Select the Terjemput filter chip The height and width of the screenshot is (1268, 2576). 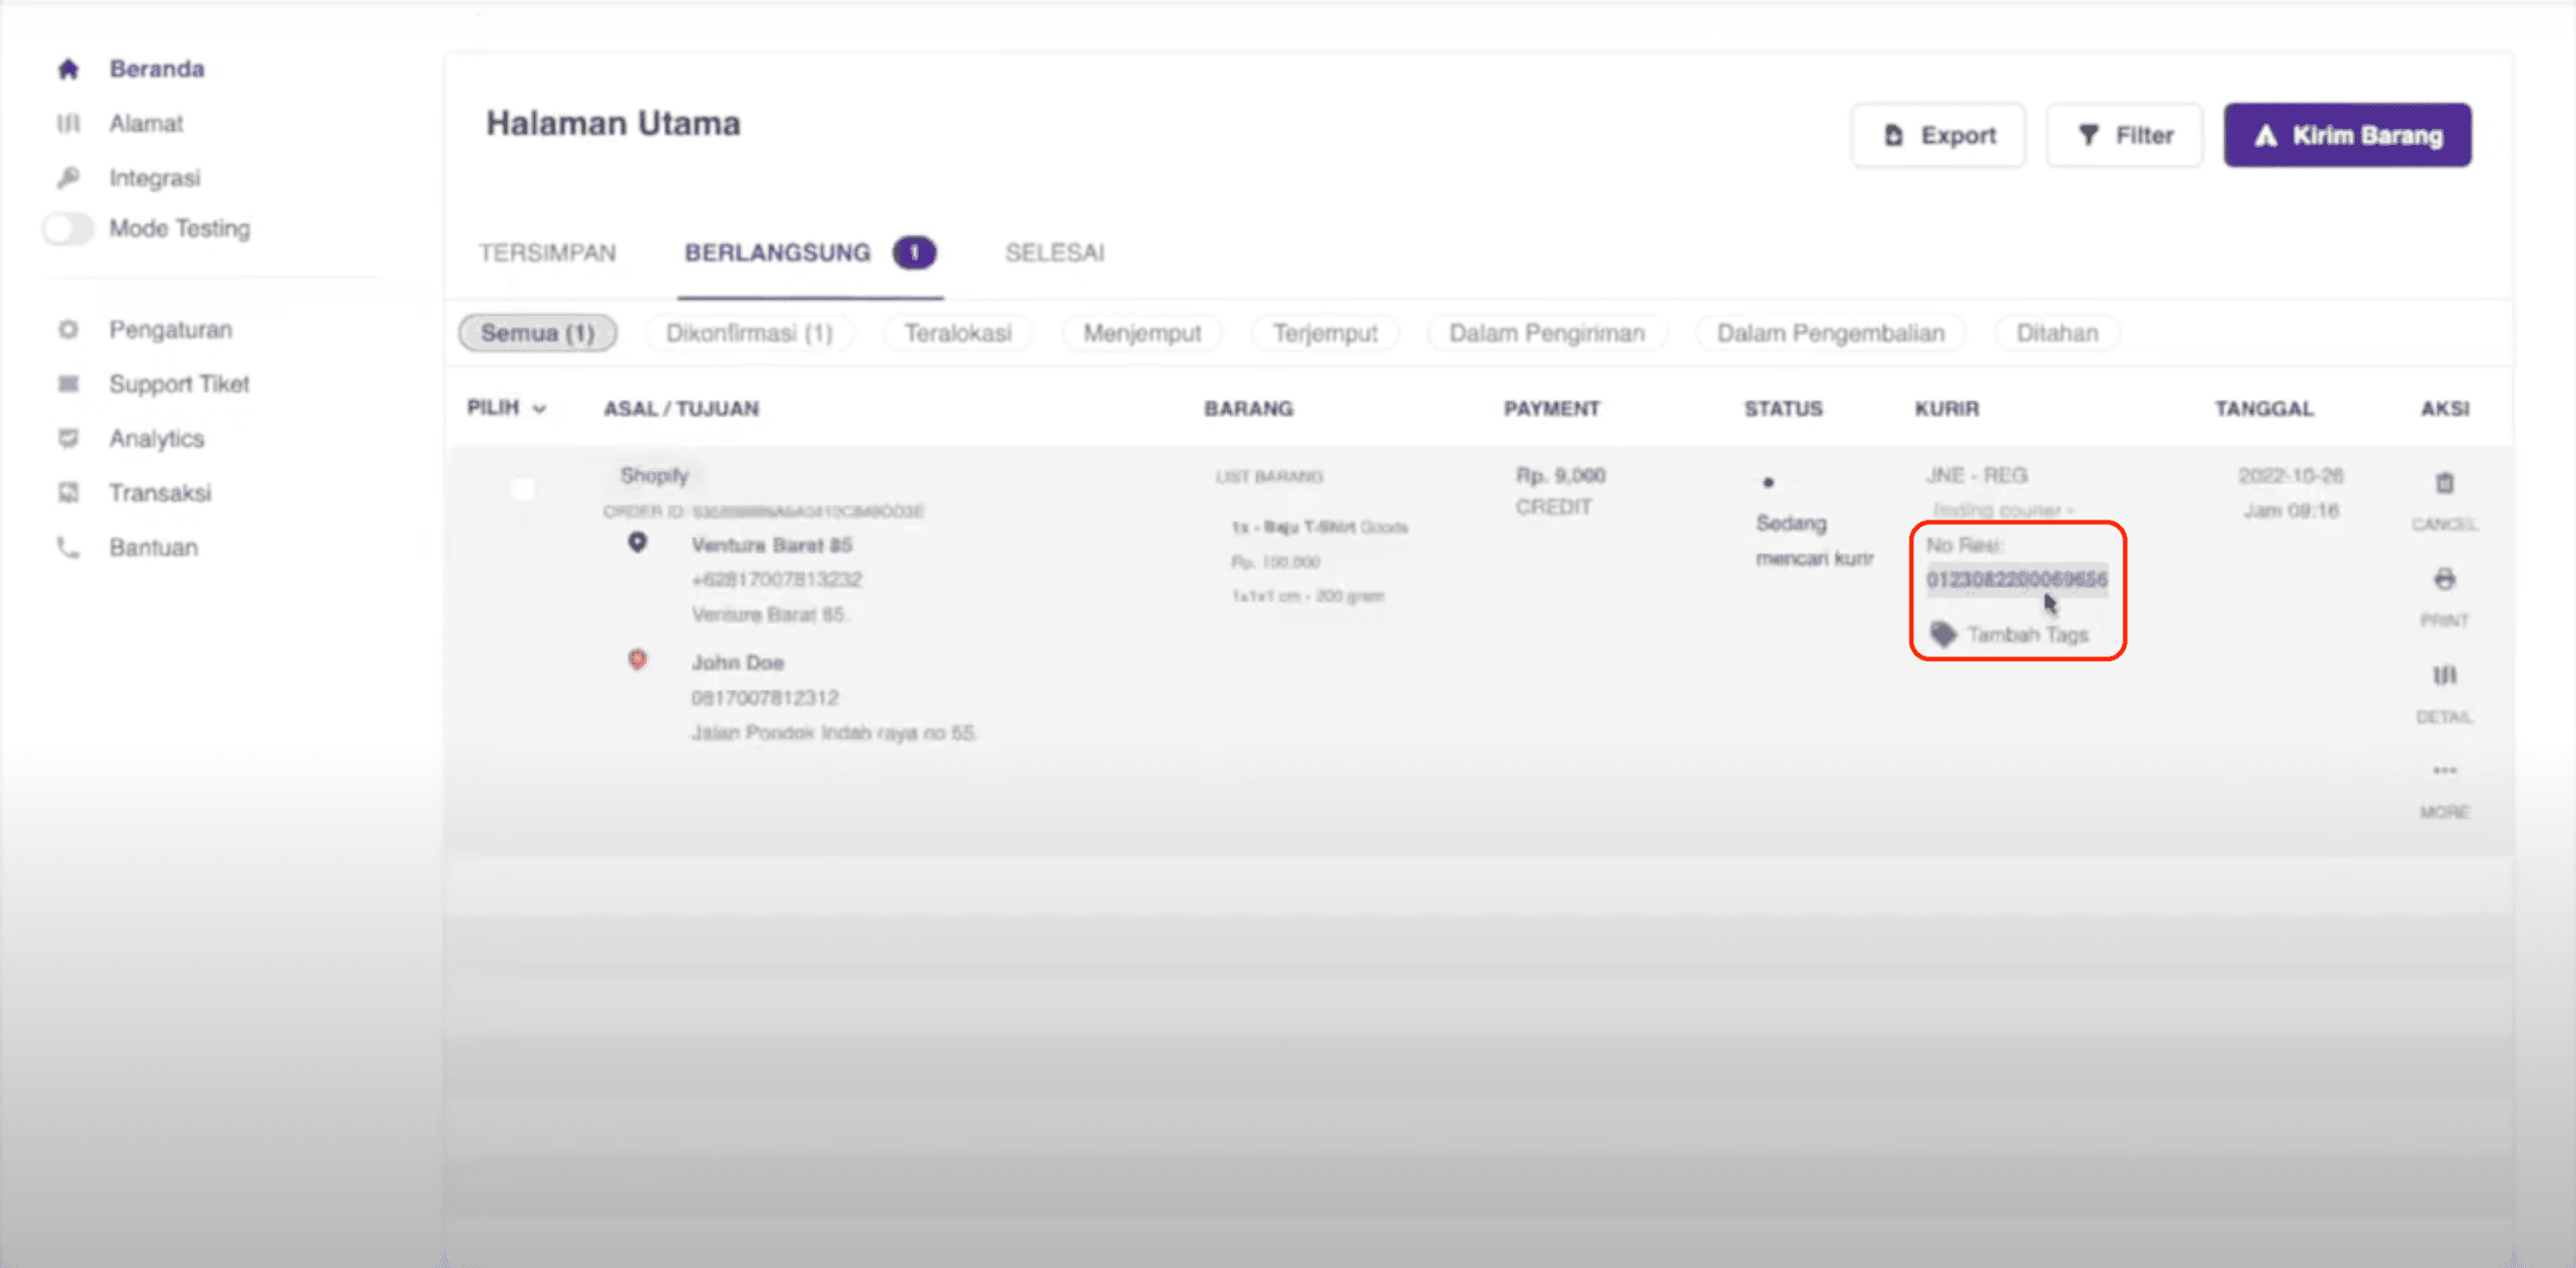(1324, 333)
